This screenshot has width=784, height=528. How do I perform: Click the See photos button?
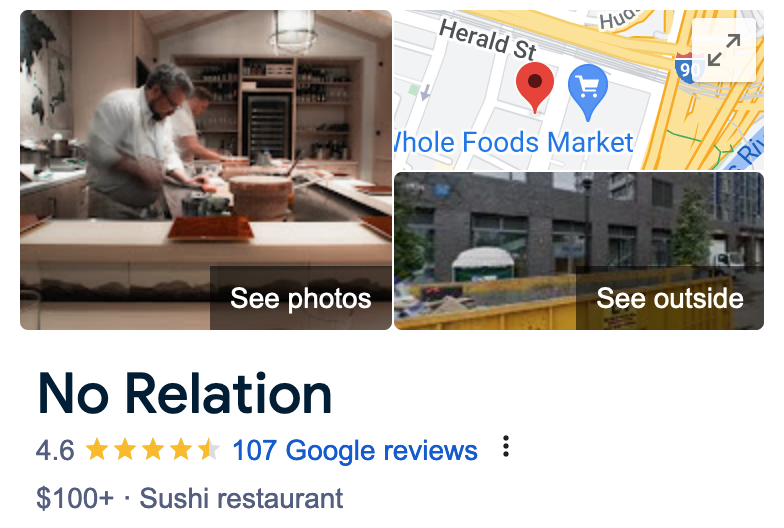tap(300, 298)
